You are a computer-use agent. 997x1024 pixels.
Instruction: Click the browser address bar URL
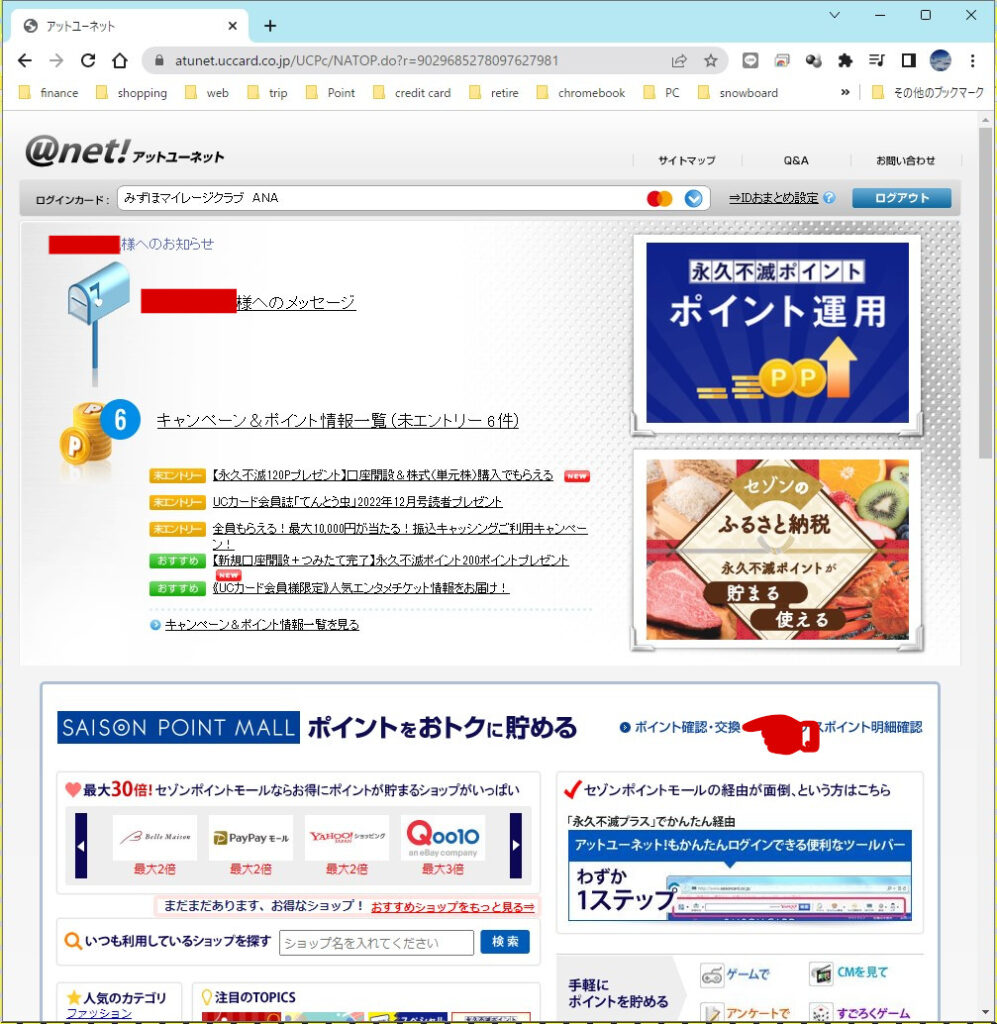(x=366, y=61)
